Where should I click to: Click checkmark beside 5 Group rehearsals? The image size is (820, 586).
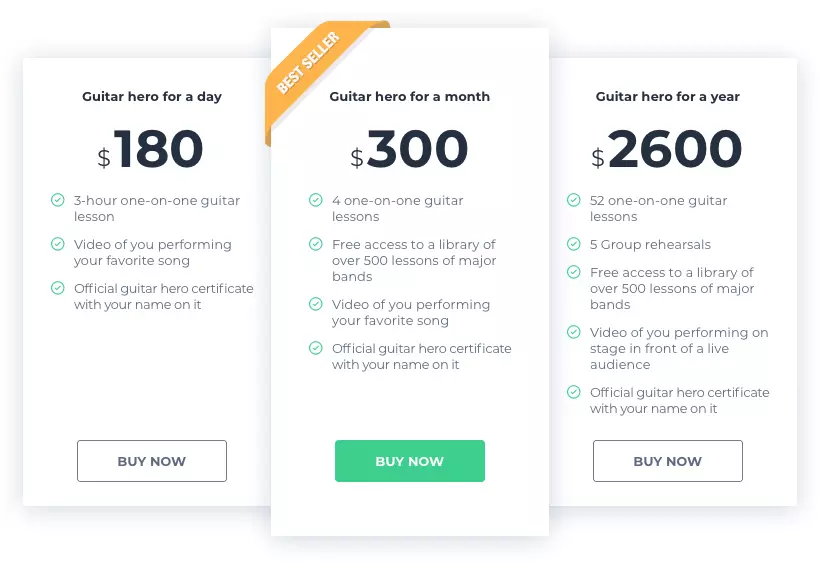click(x=574, y=244)
